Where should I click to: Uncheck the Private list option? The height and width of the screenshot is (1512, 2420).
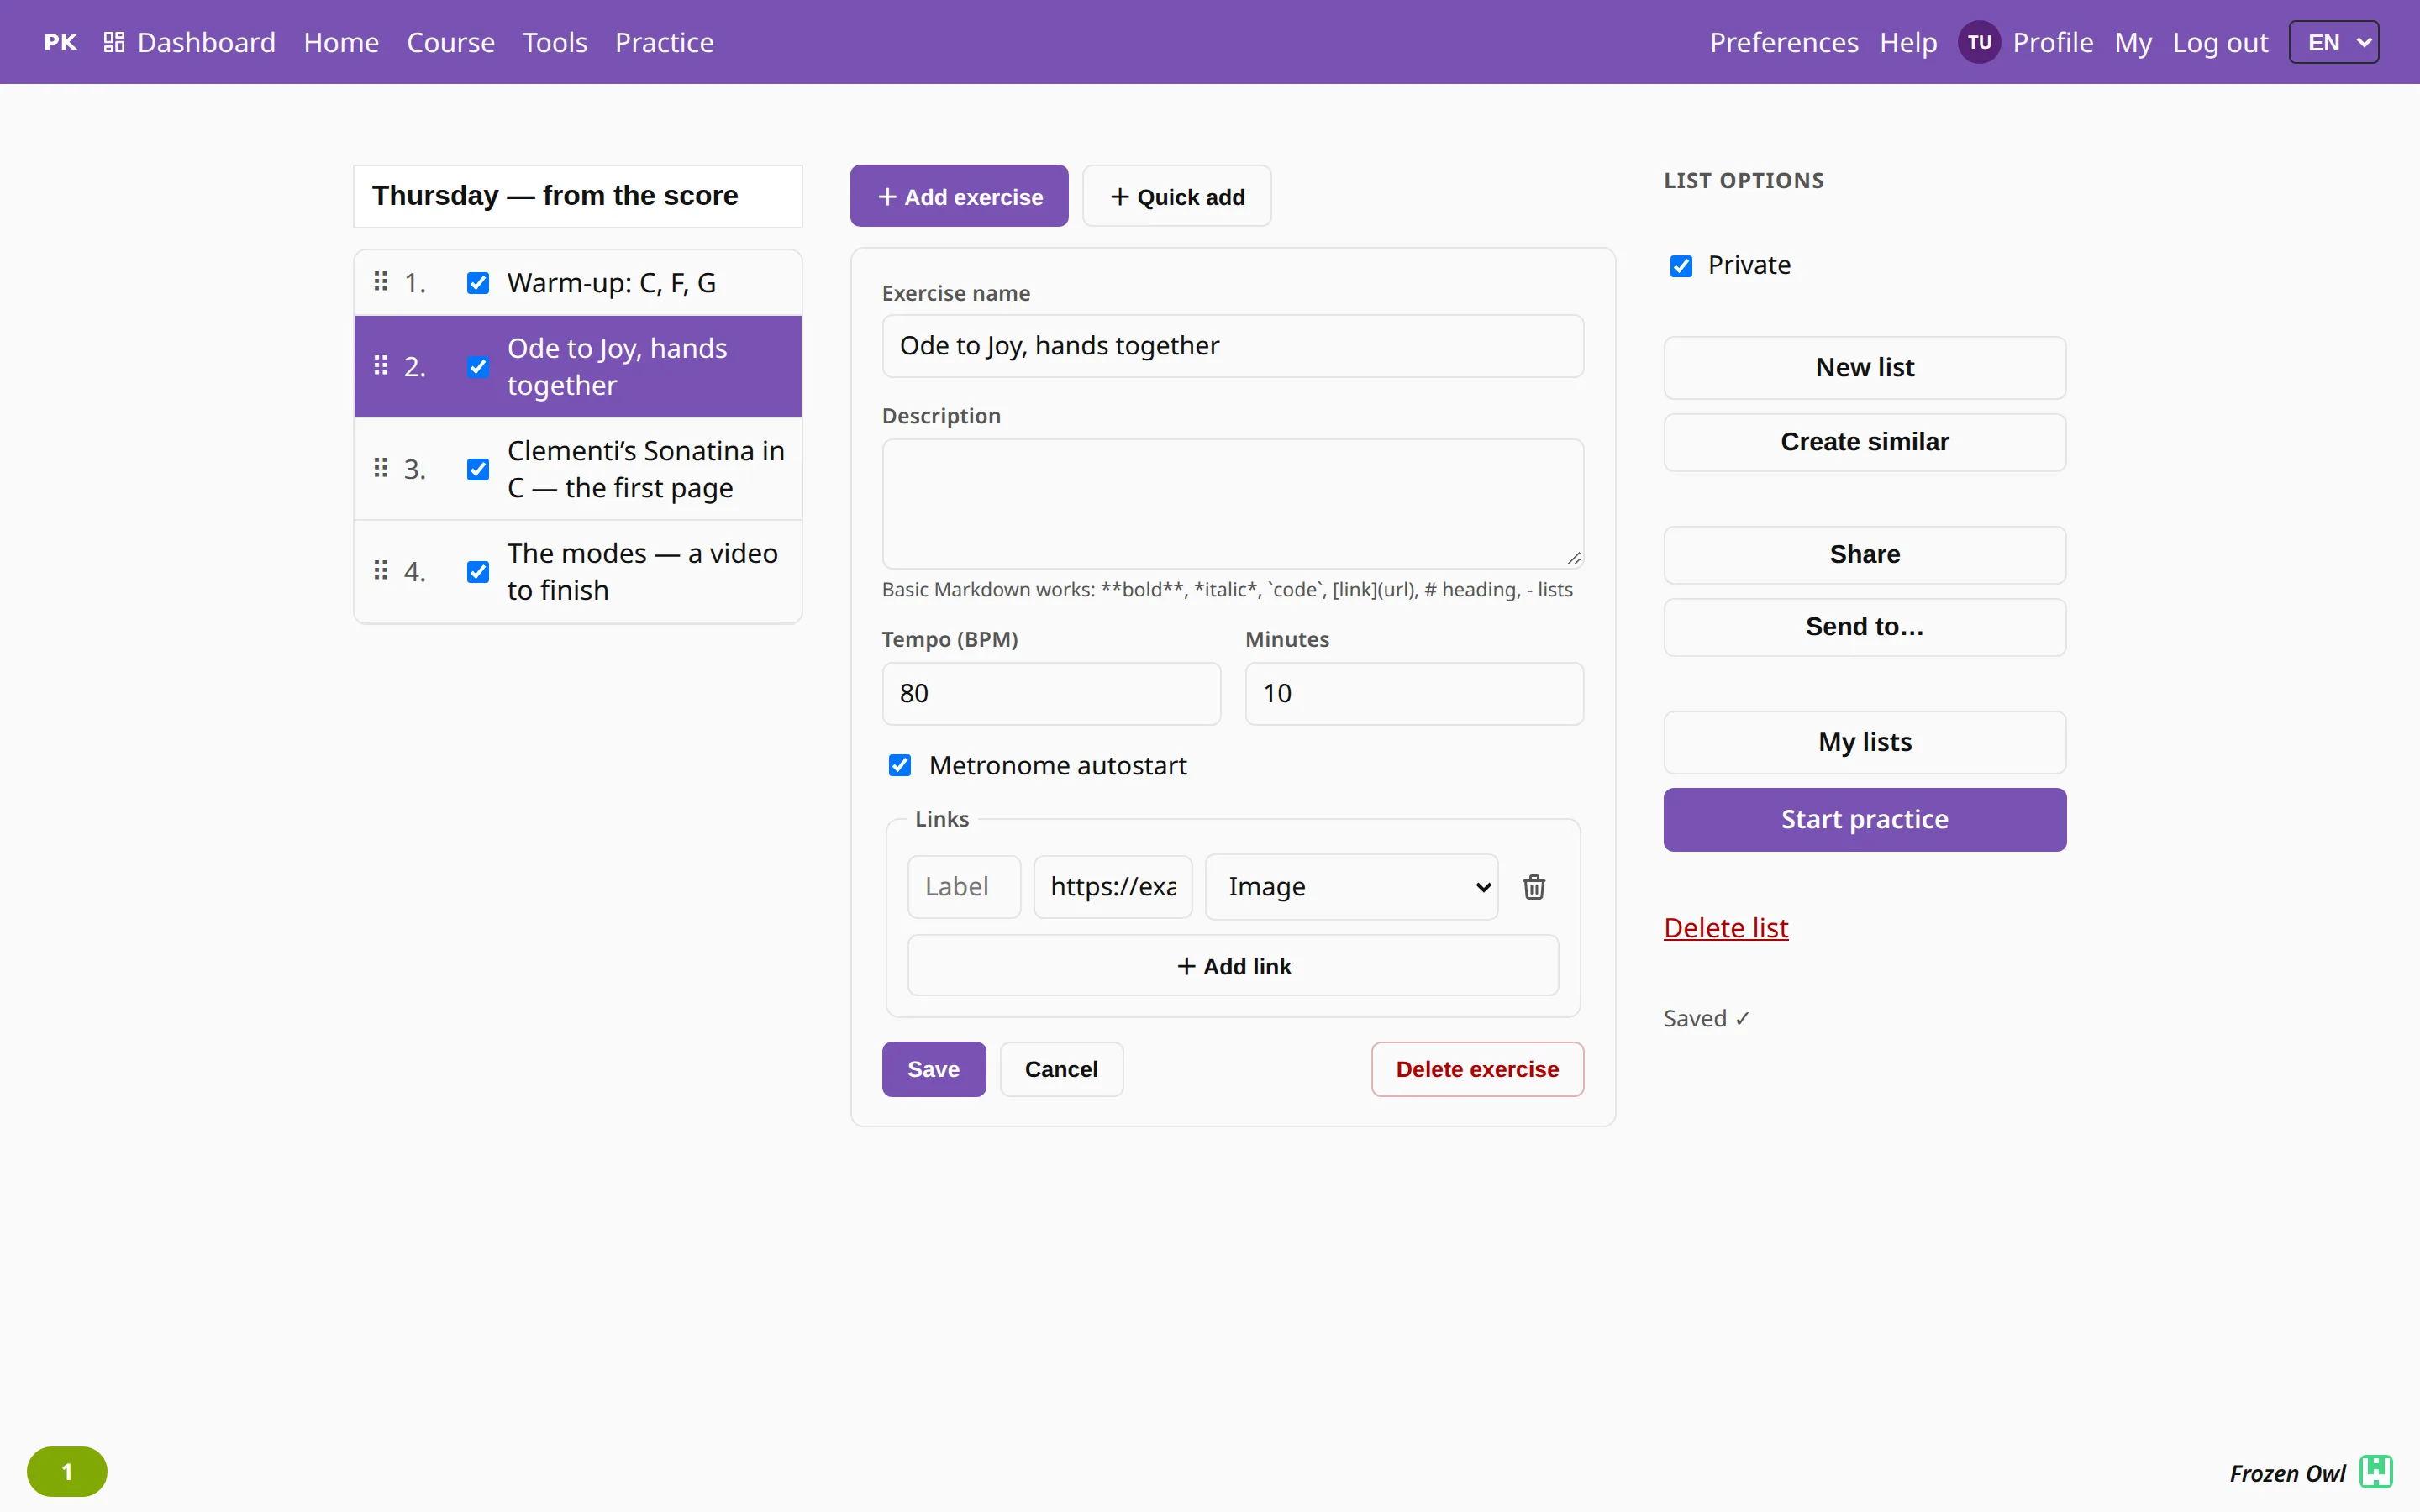(1681, 266)
